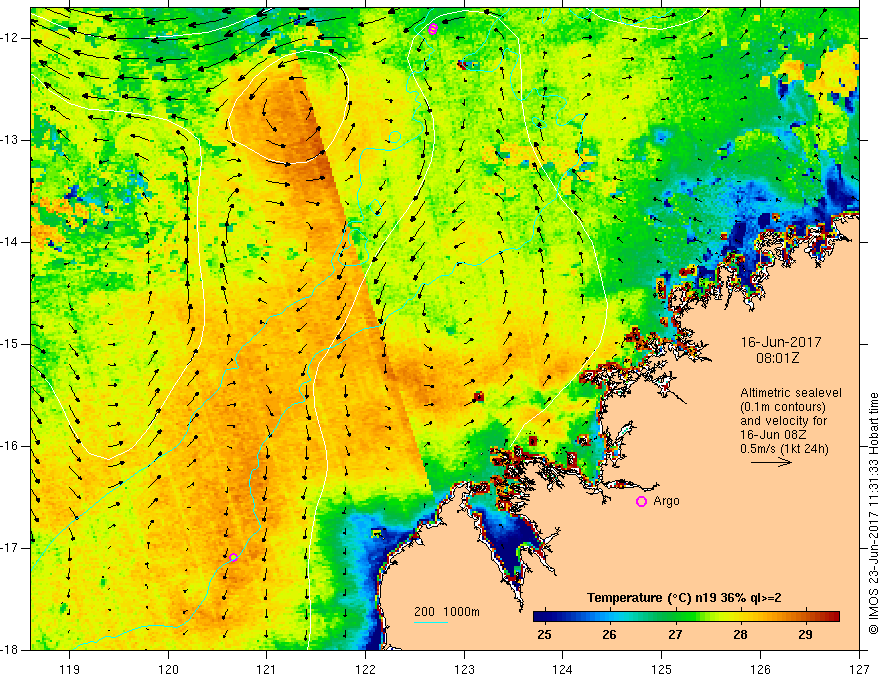Image resolution: width=880 pixels, height=680 pixels.
Task: Click the latitude axis label '-12'
Action: point(10,38)
